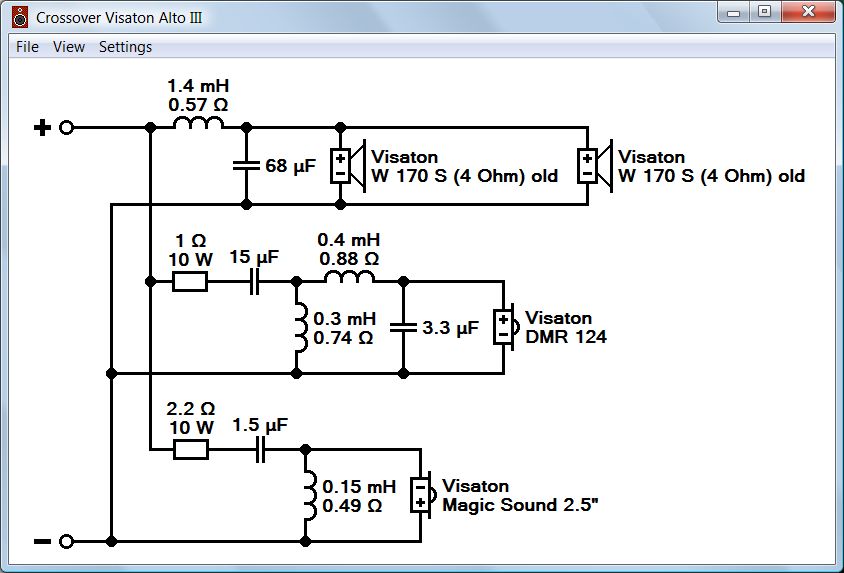This screenshot has width=844, height=573.
Task: Select the 0.3 mH vertical inductor symbol
Action: point(300,327)
